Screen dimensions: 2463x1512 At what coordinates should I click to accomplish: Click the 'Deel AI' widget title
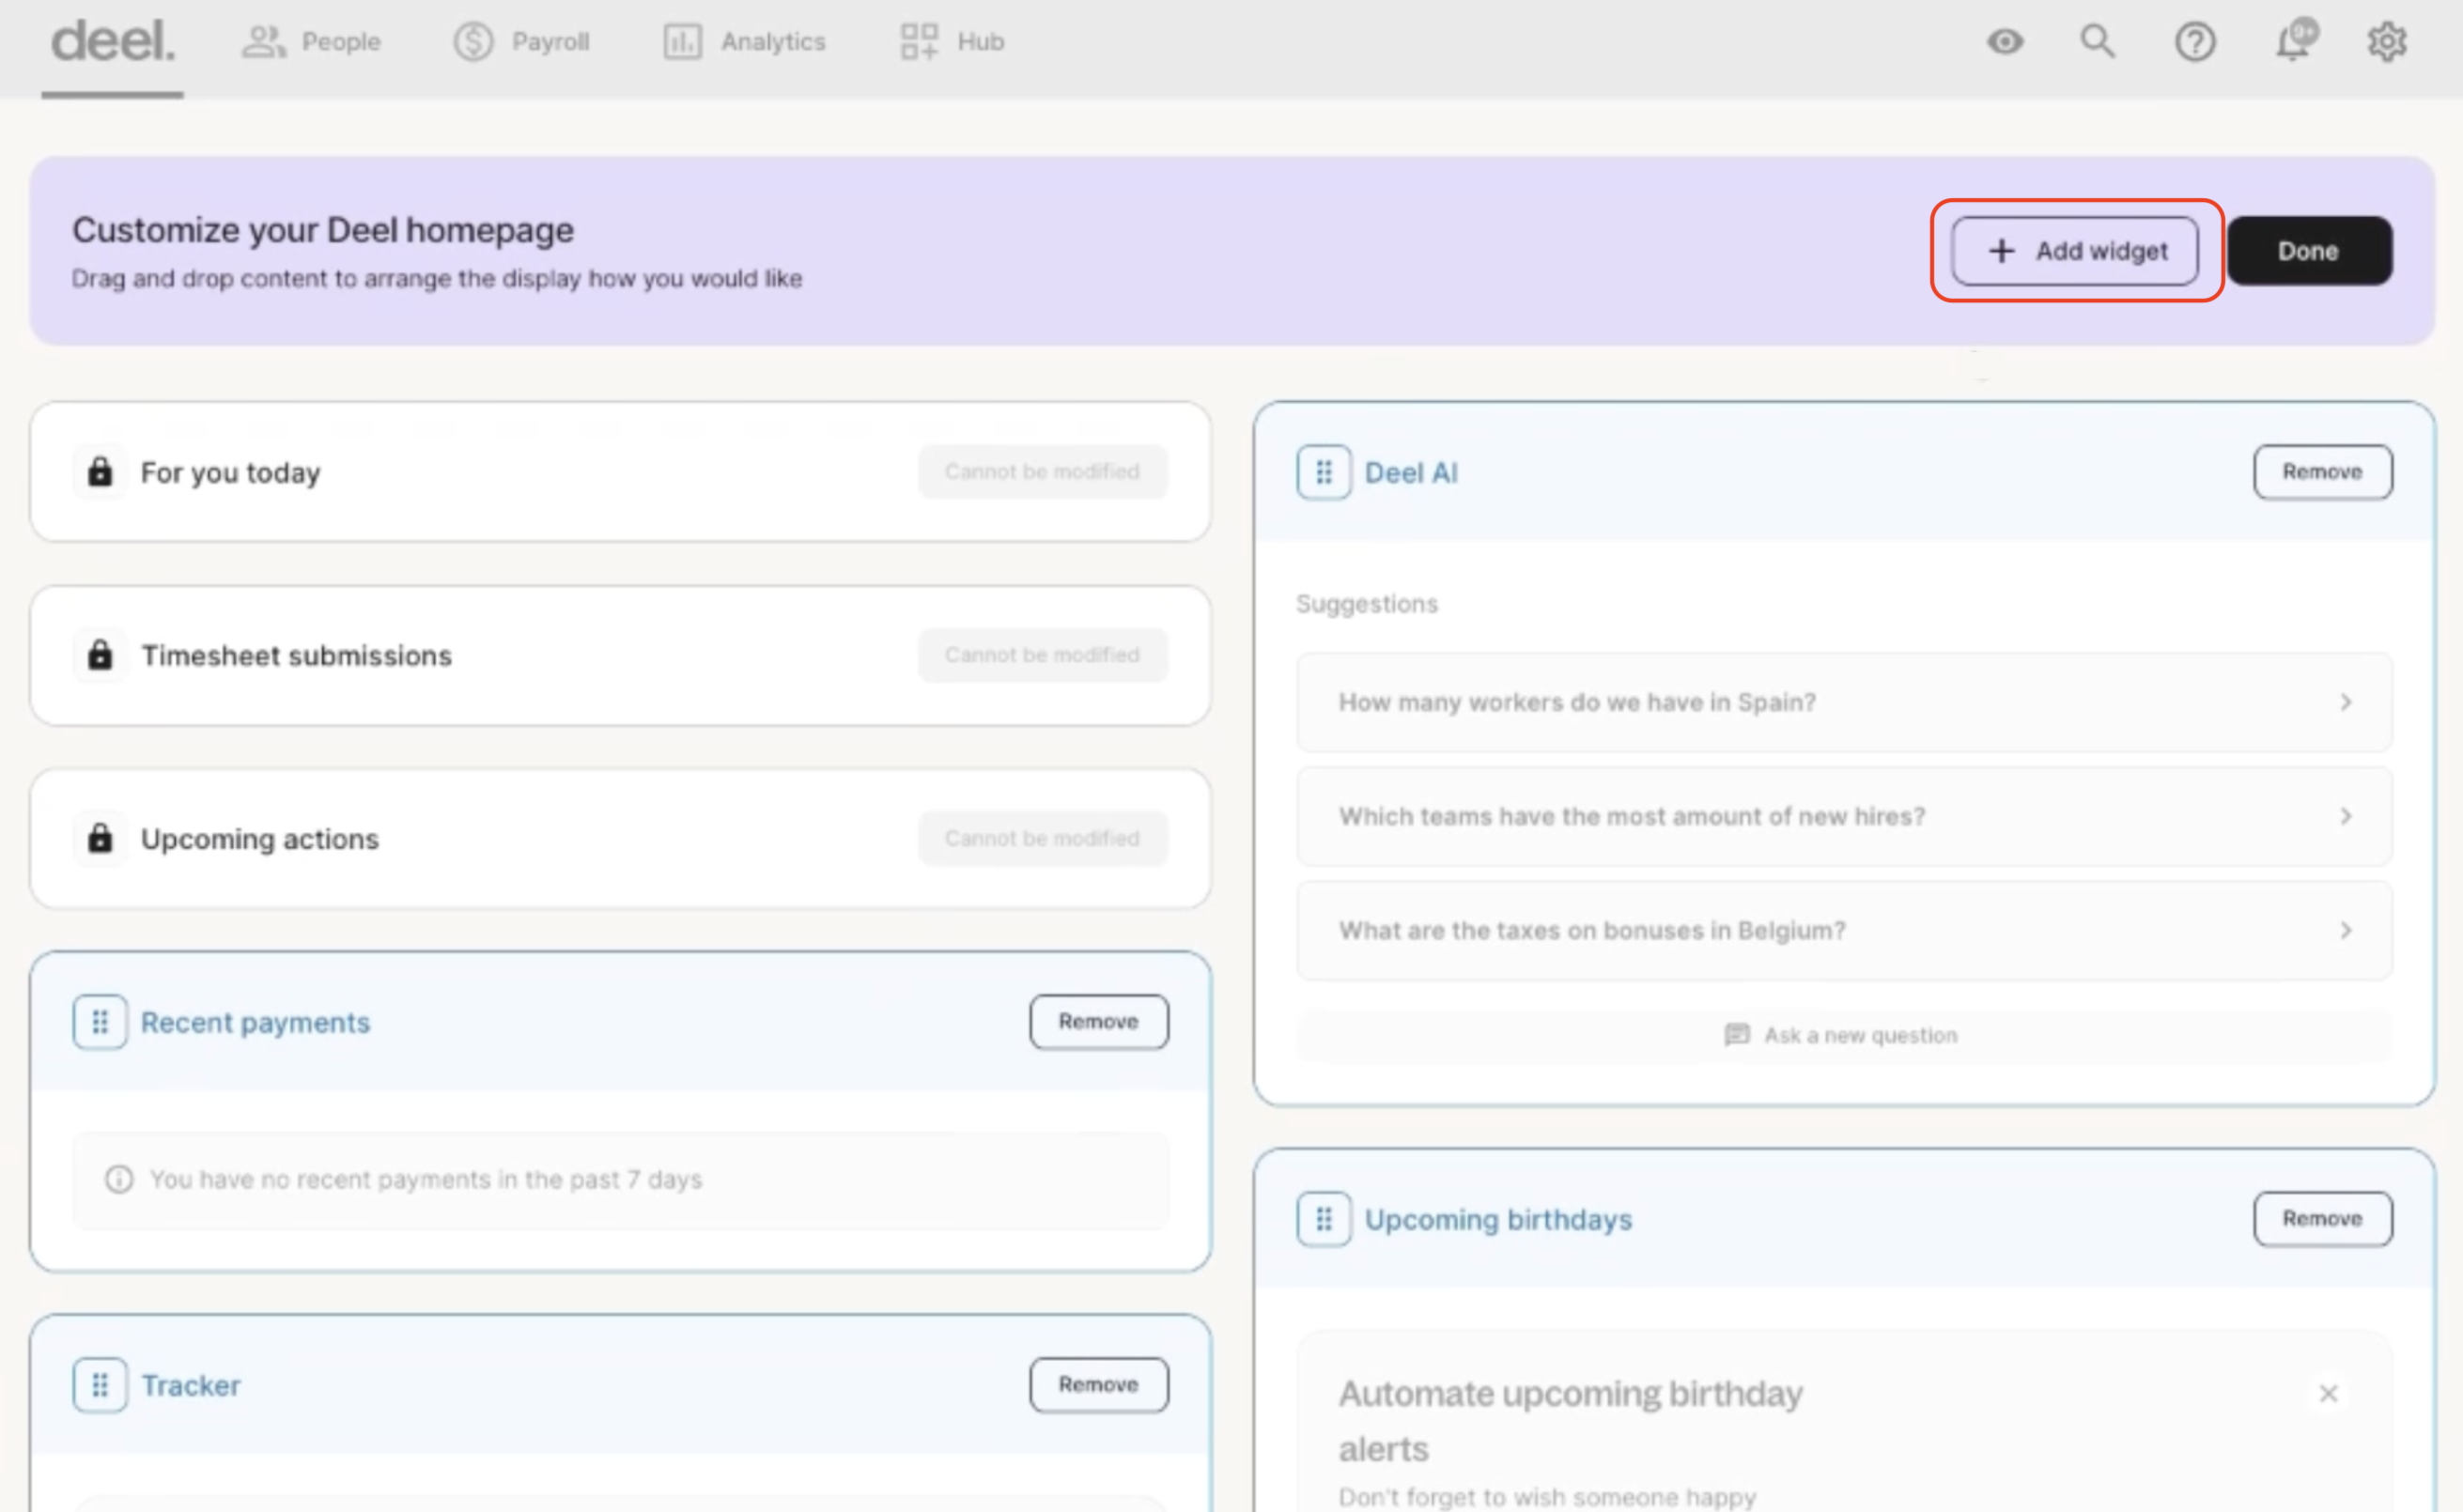[1411, 472]
